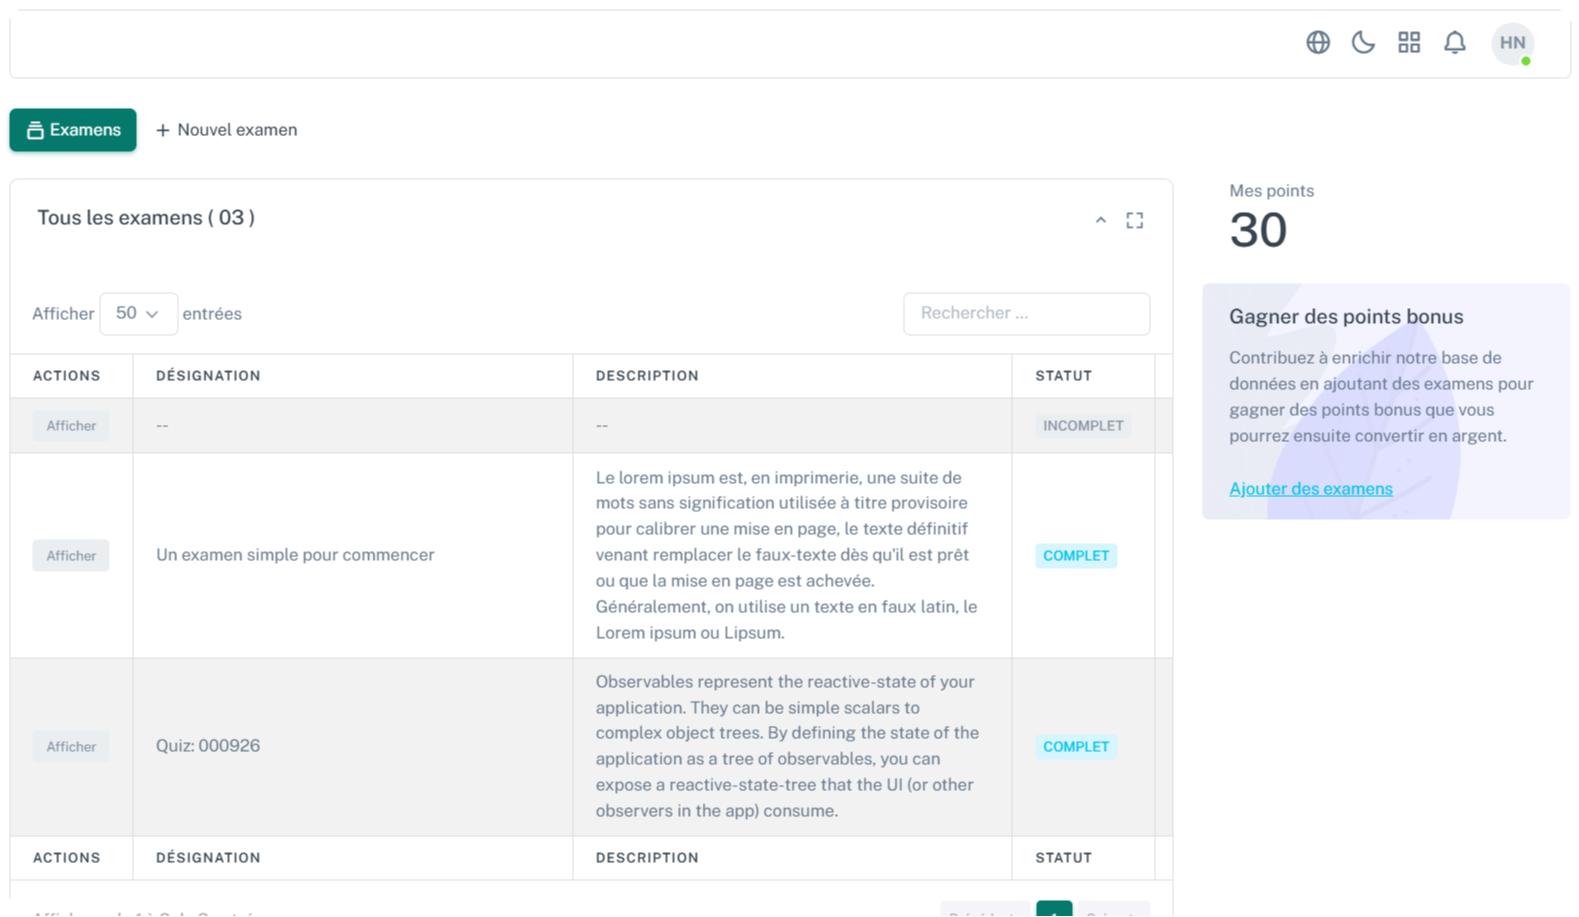The image size is (1579, 917).
Task: Click COMPLET badge of Quiz: 000926
Action: (x=1076, y=747)
